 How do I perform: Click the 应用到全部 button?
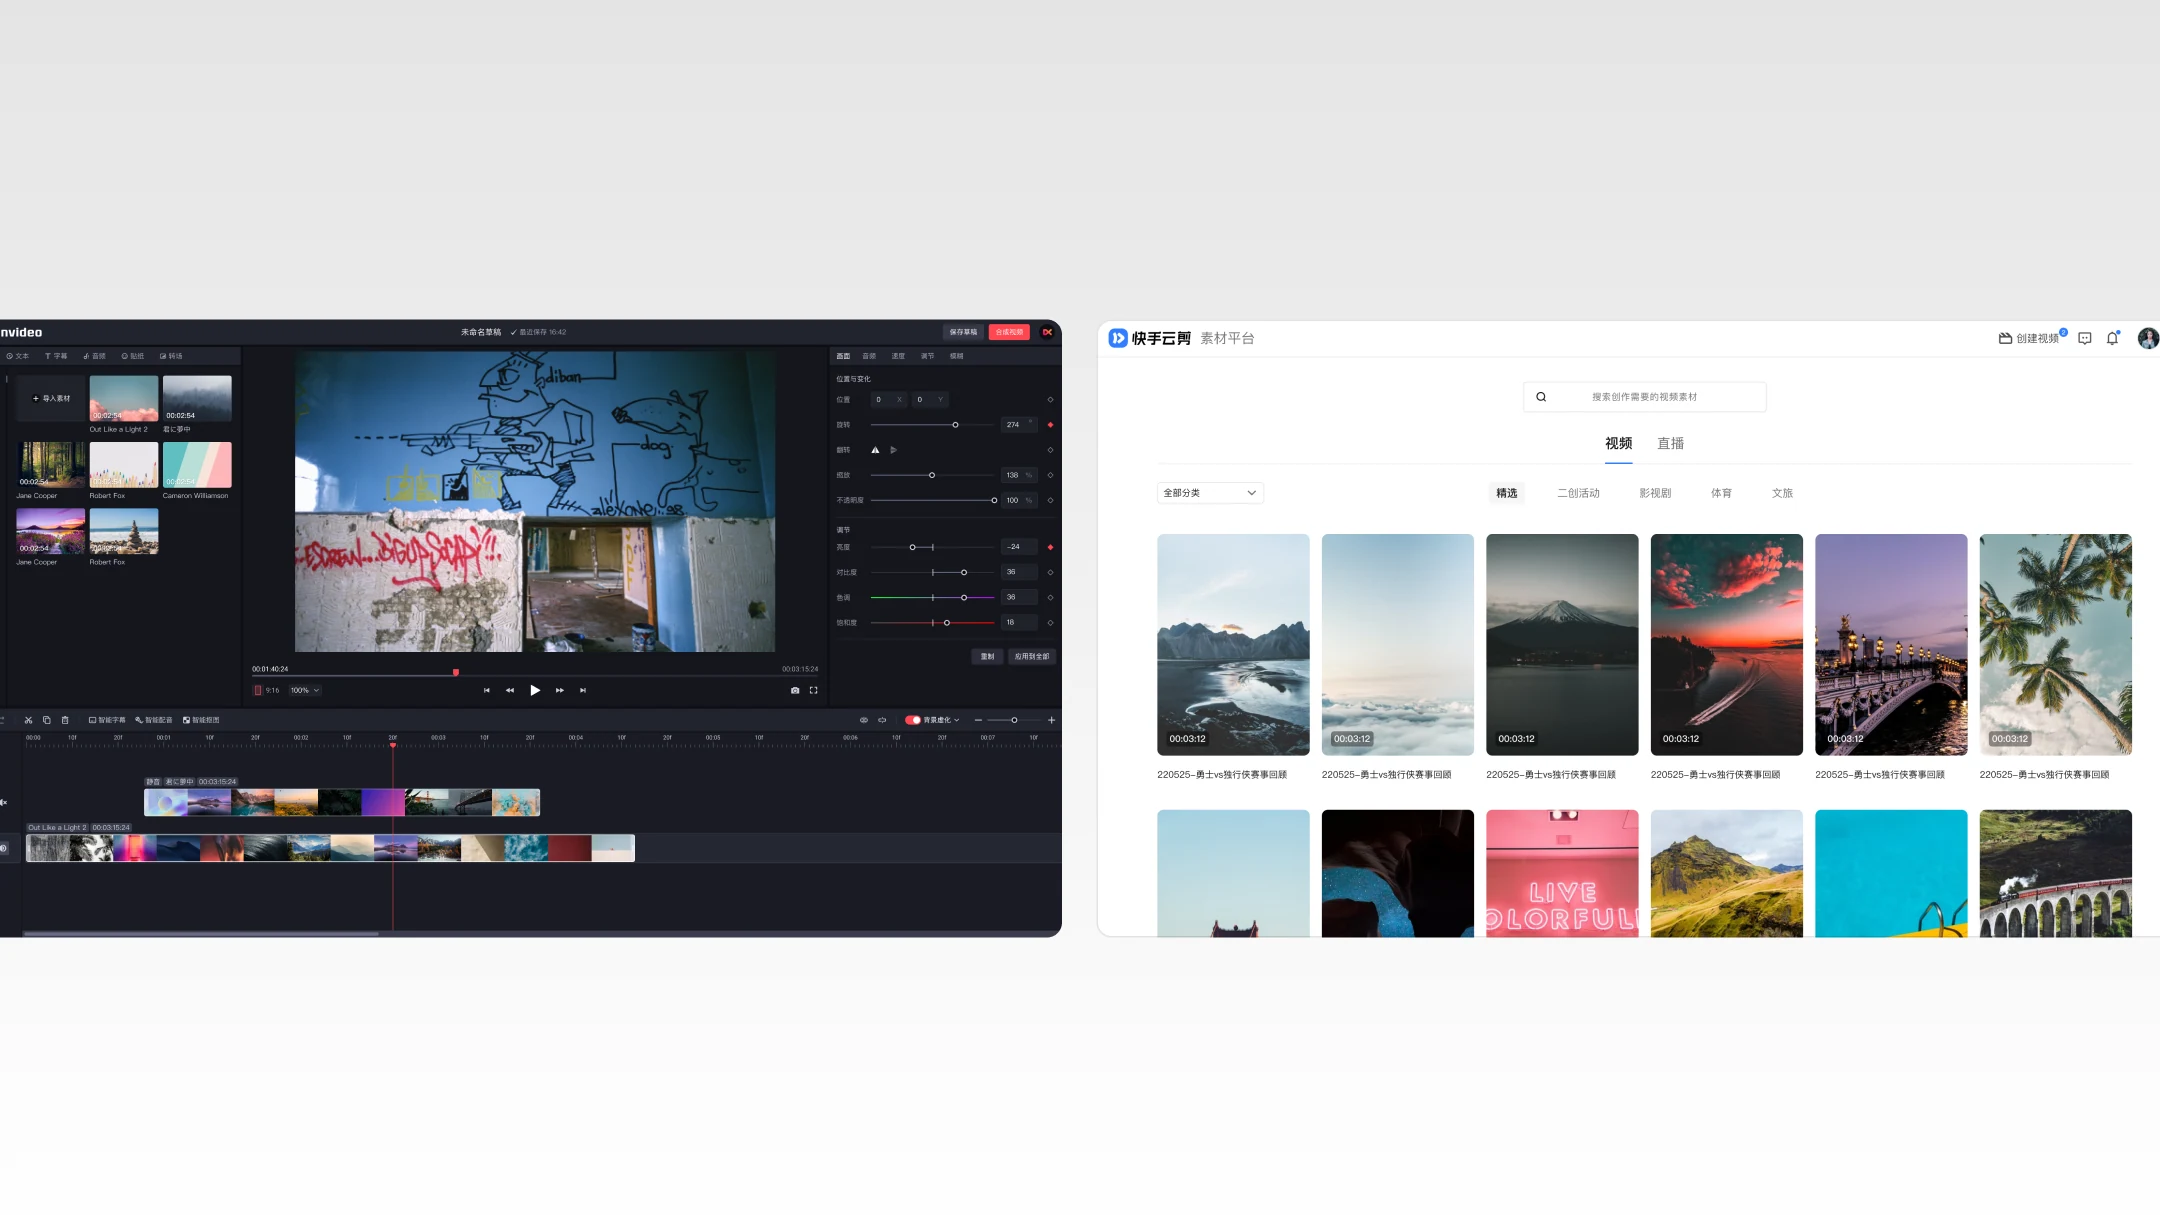[1031, 657]
